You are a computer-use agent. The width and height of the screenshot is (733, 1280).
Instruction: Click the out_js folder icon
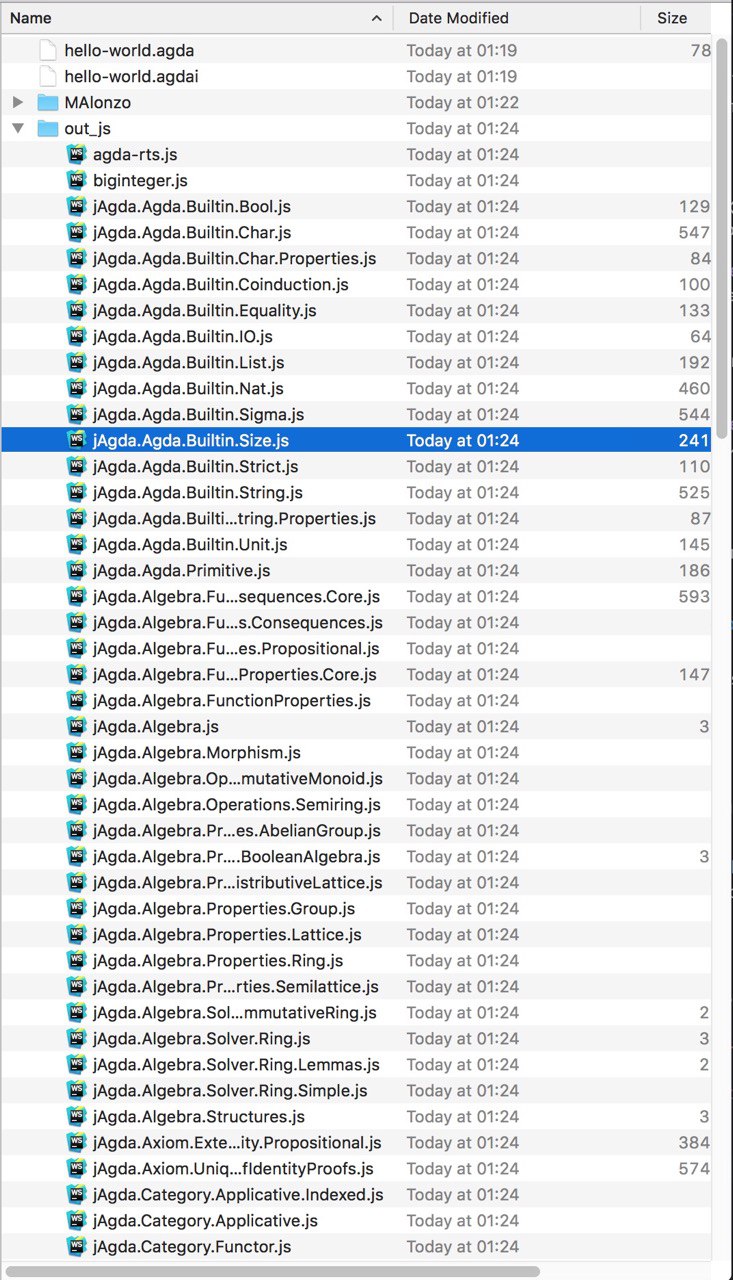[47, 128]
